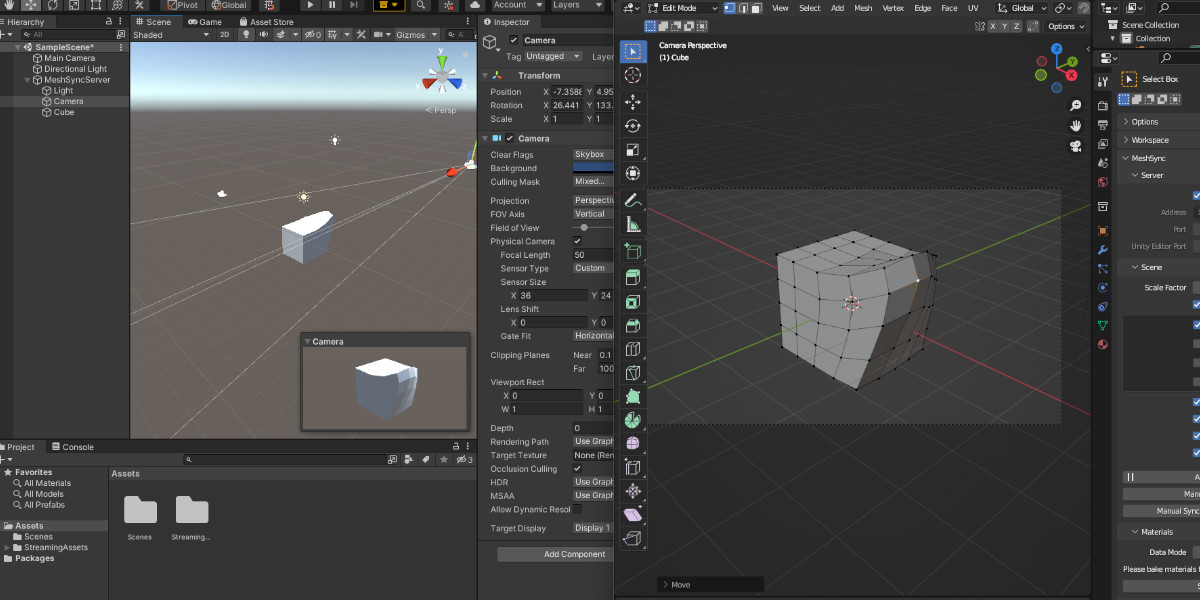Viewport: 1200px width, 600px height.
Task: Switch to the Game tab
Action: click(x=204, y=22)
